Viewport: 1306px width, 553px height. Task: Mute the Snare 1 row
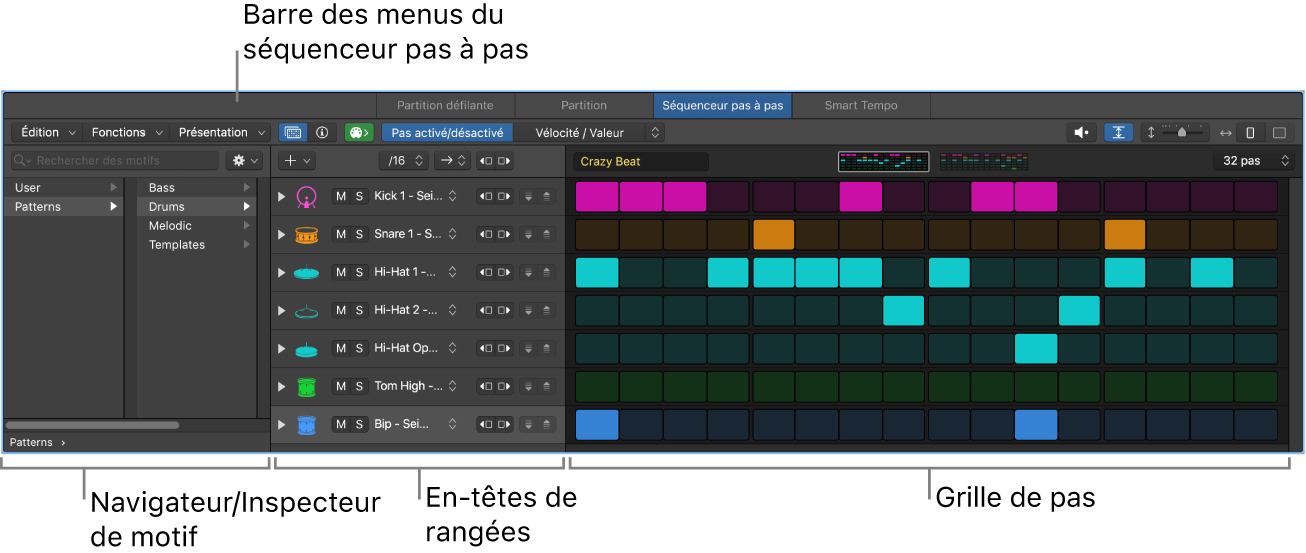pos(341,234)
